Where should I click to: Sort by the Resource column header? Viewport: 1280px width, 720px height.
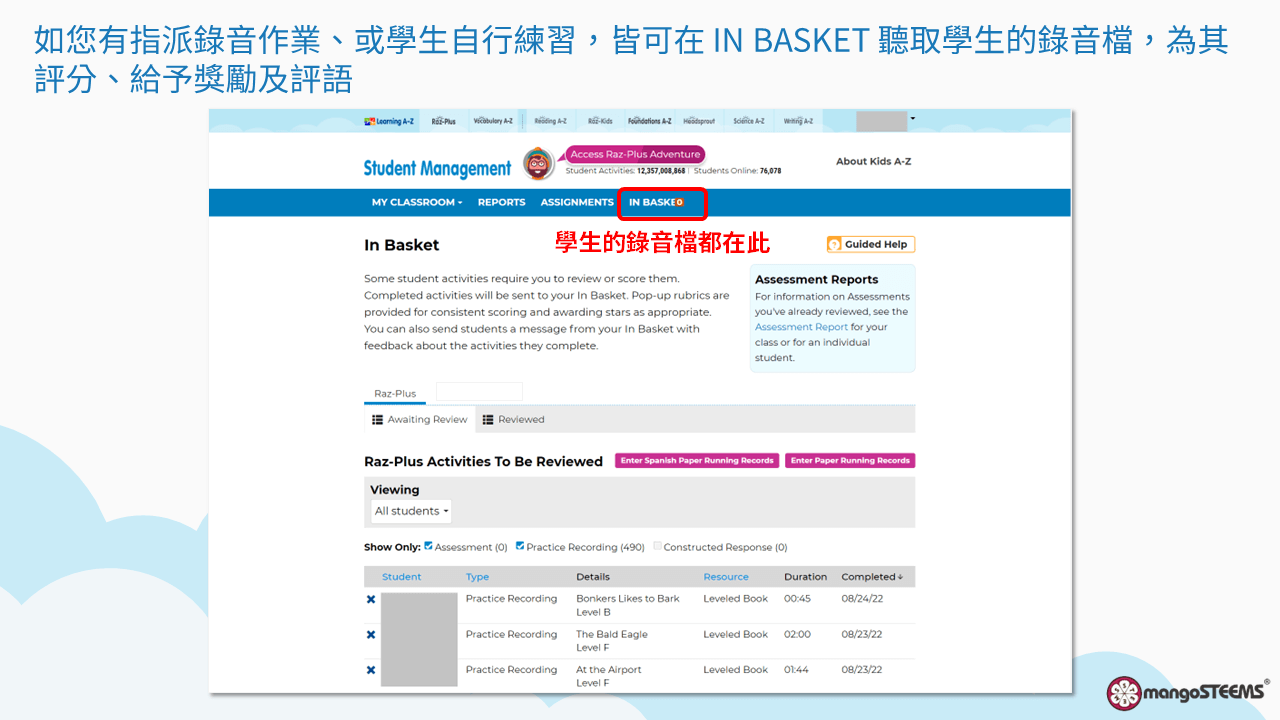click(726, 577)
